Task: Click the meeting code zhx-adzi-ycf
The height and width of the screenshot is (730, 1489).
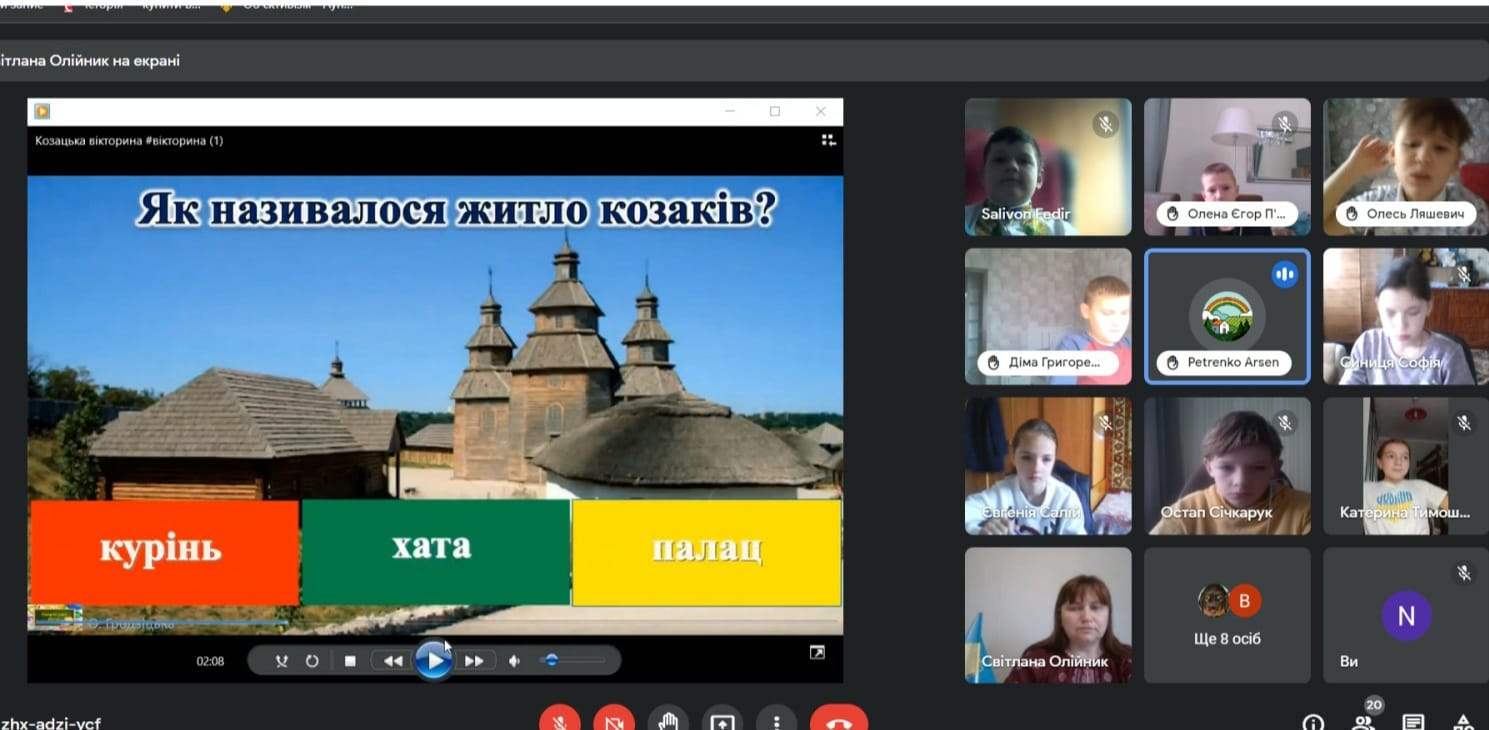Action: (x=50, y=722)
